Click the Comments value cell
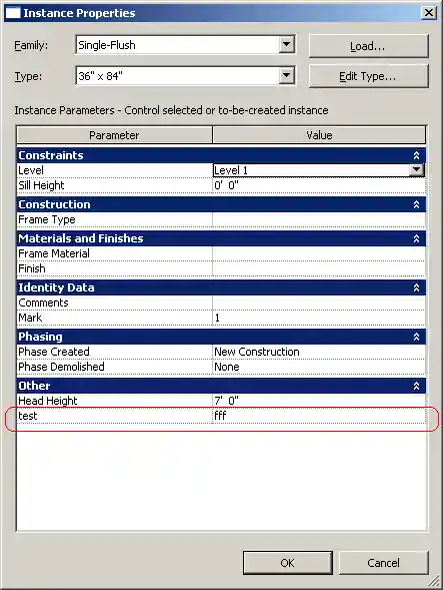The image size is (443, 590). [x=319, y=303]
